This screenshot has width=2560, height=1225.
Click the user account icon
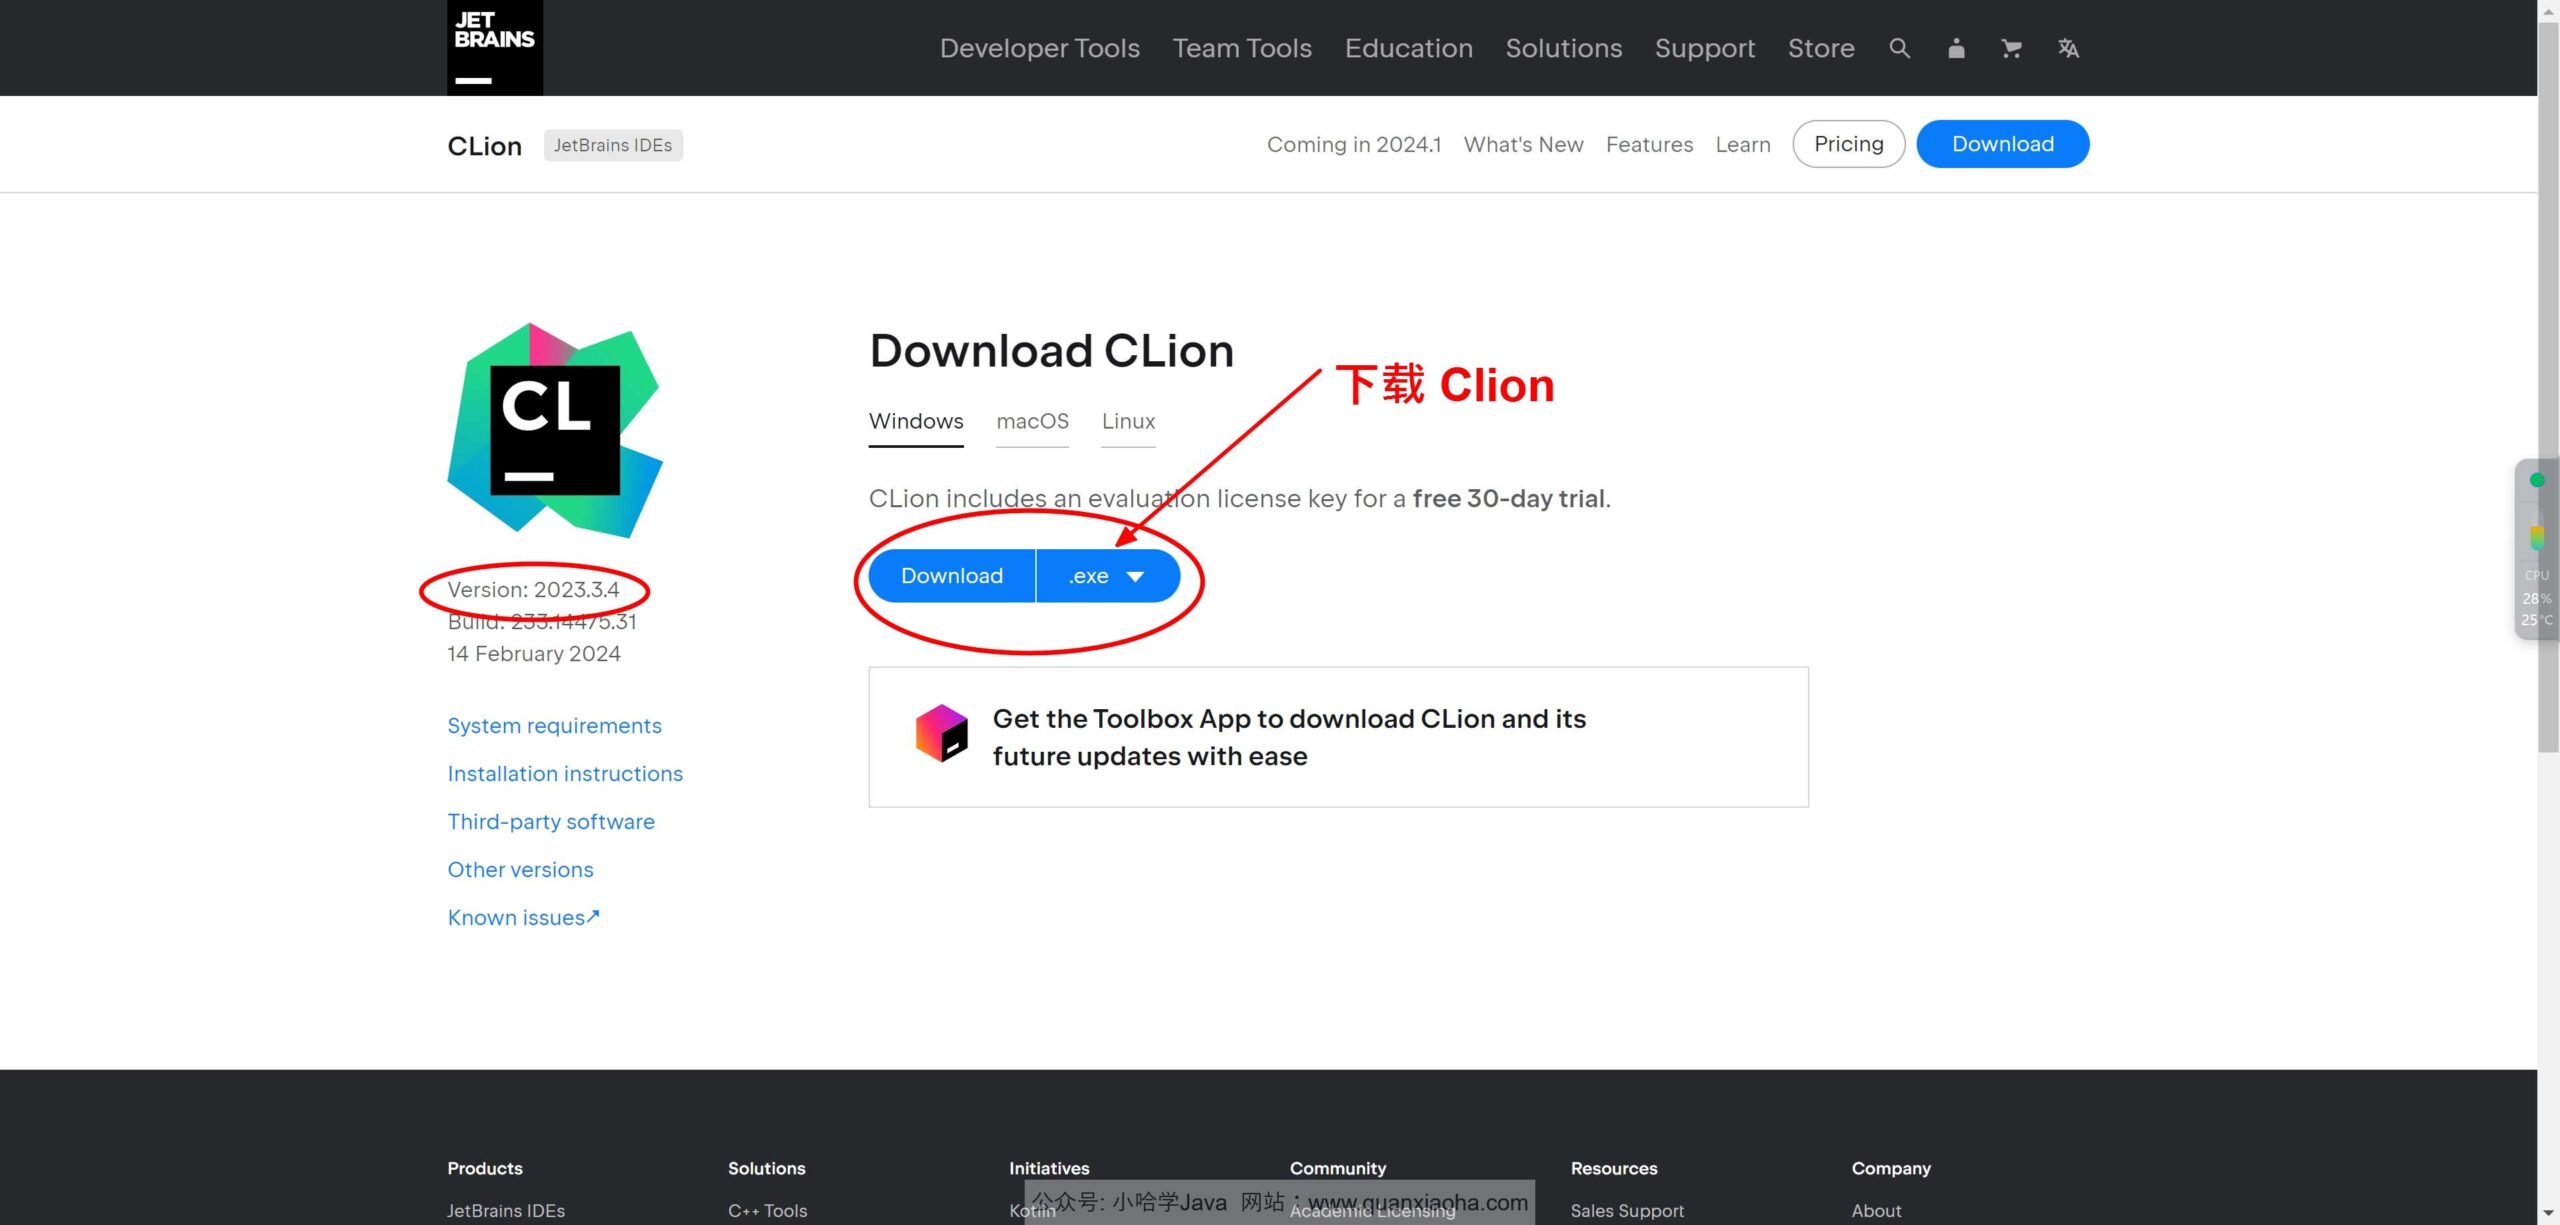point(1954,47)
